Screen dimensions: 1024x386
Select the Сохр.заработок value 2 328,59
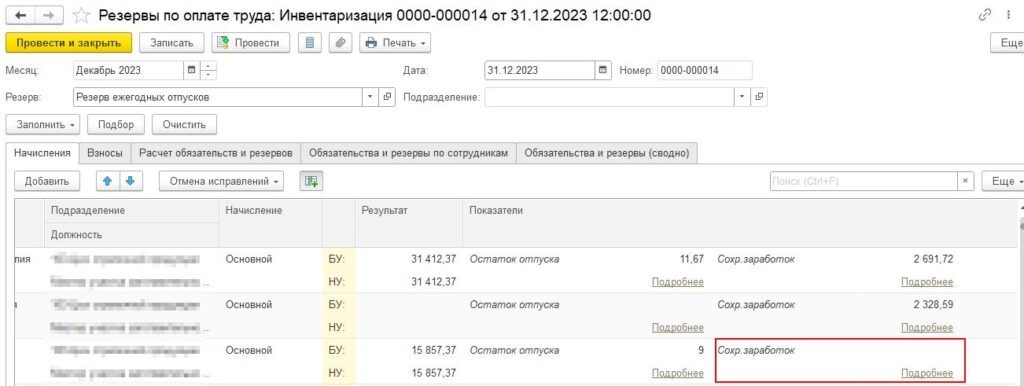(x=933, y=305)
